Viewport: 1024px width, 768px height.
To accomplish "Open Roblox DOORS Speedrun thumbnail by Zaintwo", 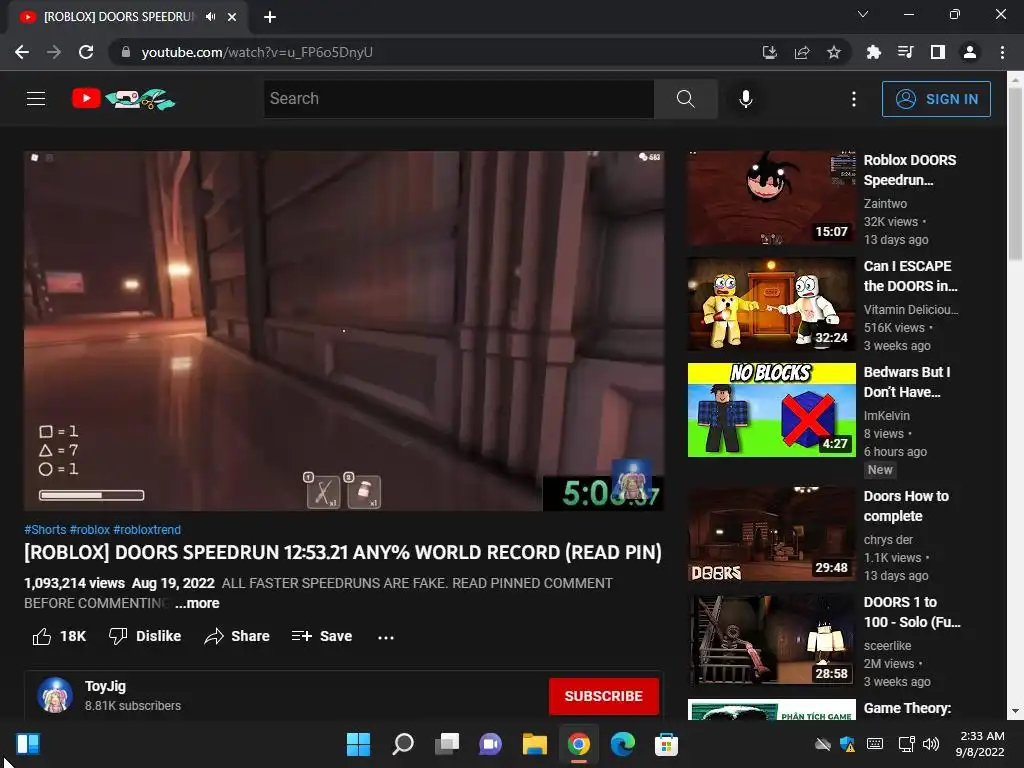I will point(771,198).
